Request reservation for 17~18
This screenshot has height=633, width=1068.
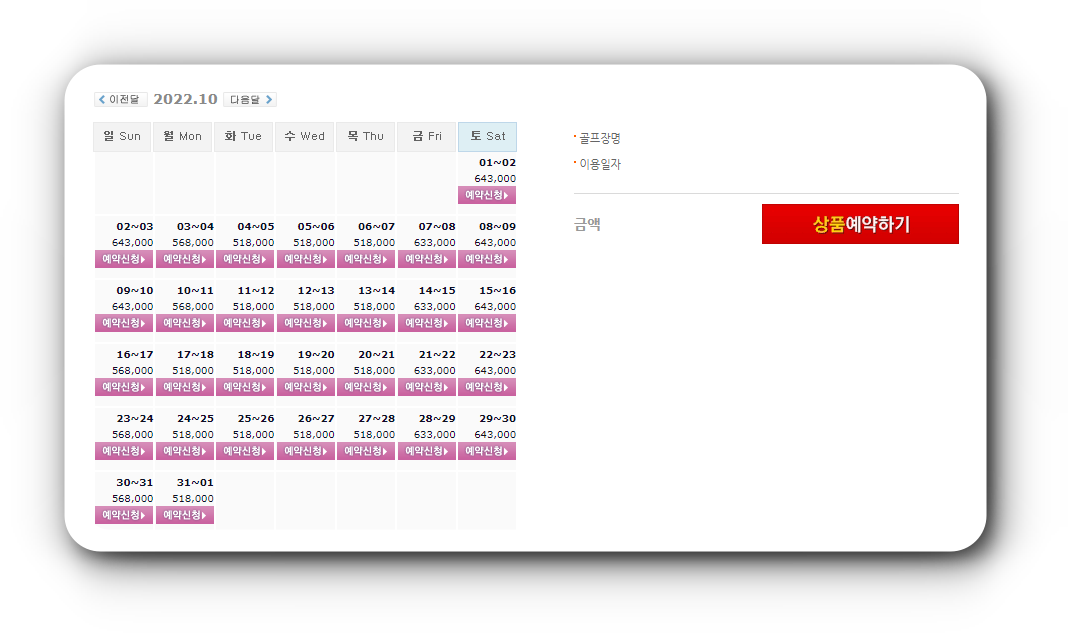[185, 387]
